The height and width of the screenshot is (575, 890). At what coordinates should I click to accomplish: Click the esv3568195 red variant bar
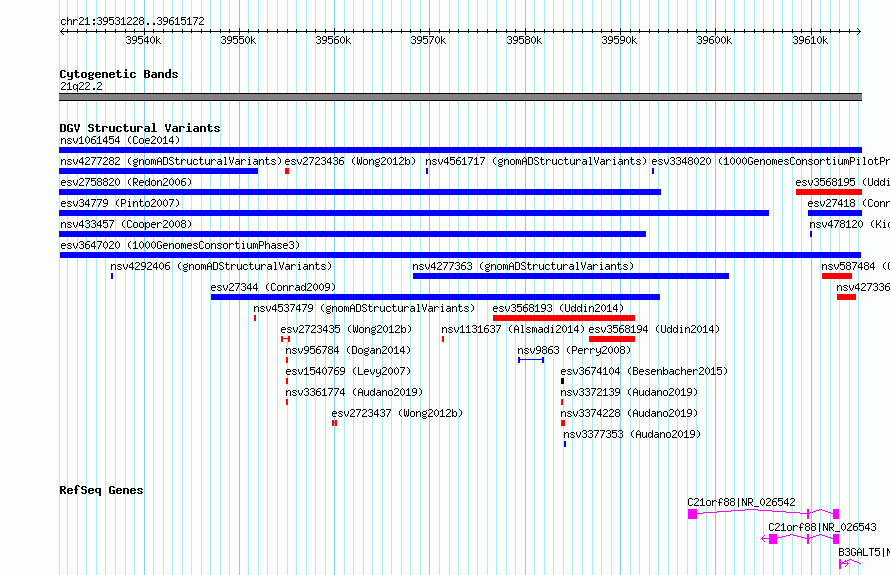(x=829, y=192)
